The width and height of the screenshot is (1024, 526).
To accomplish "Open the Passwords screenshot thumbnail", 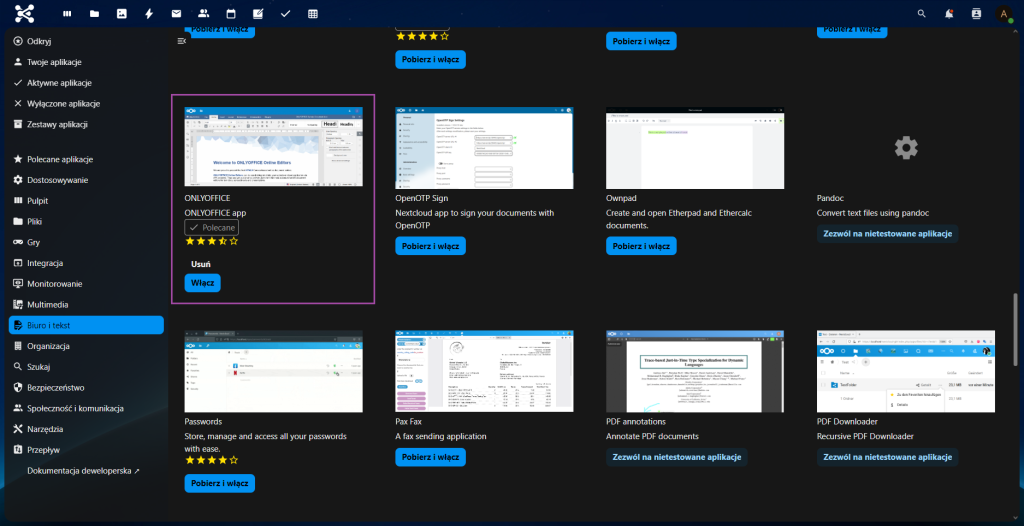I will [274, 371].
